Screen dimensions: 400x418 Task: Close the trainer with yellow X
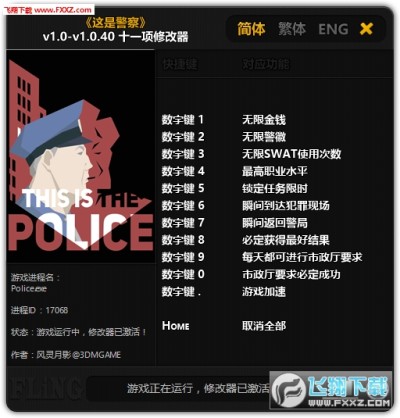coord(366,29)
